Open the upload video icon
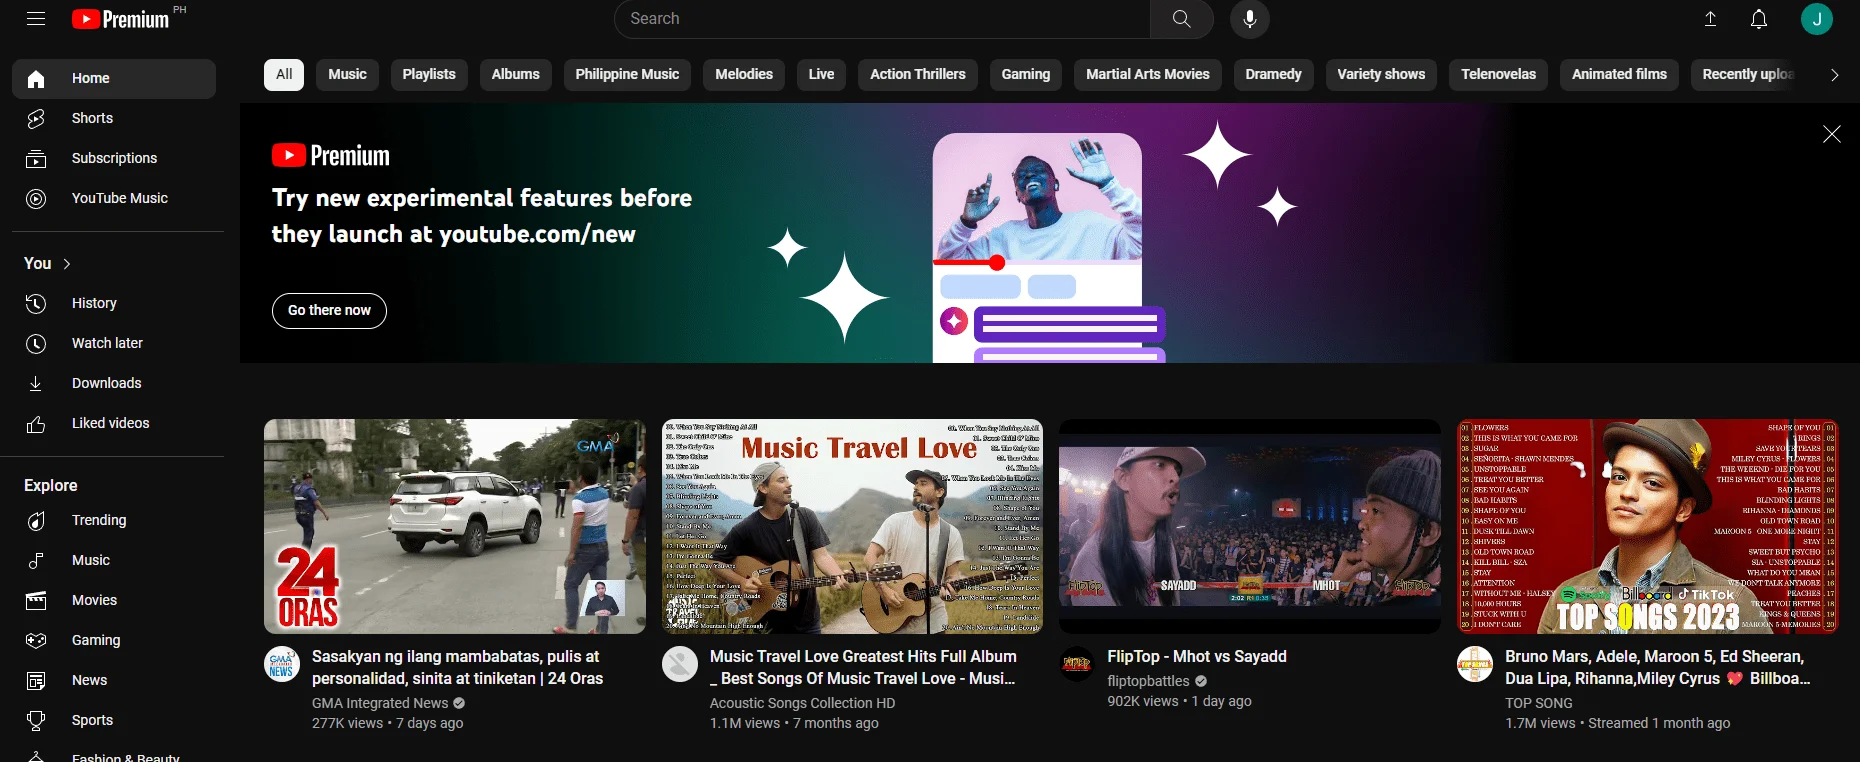1860x762 pixels. click(x=1711, y=19)
